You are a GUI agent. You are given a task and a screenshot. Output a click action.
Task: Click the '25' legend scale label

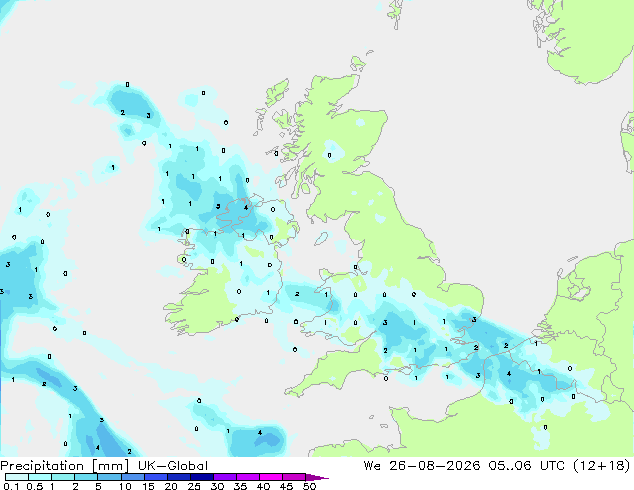pyautogui.click(x=194, y=486)
